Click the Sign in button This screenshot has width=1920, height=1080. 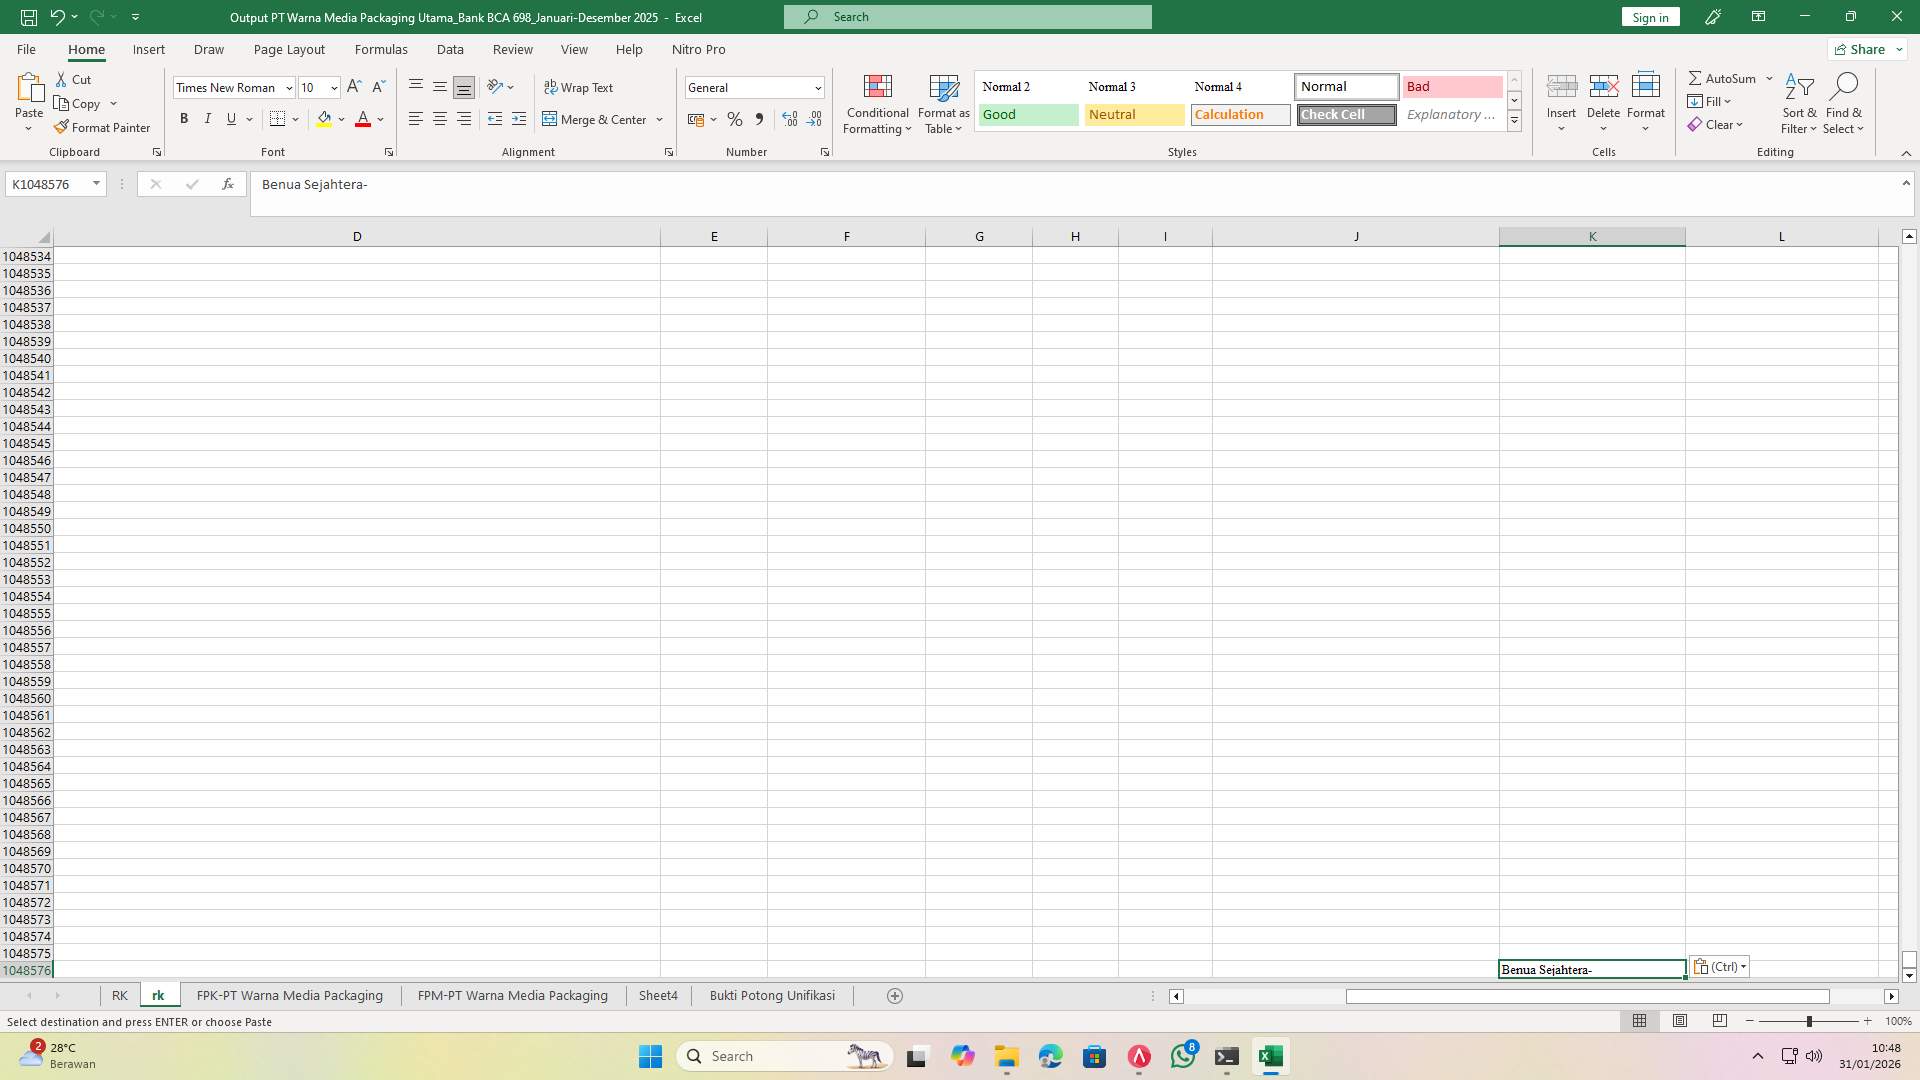click(x=1649, y=17)
